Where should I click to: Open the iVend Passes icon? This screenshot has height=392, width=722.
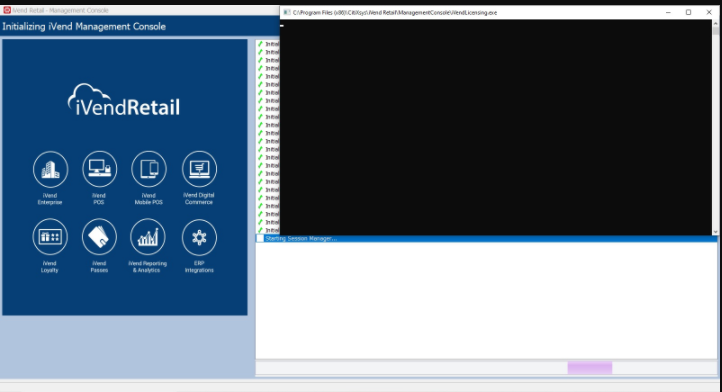(99, 237)
